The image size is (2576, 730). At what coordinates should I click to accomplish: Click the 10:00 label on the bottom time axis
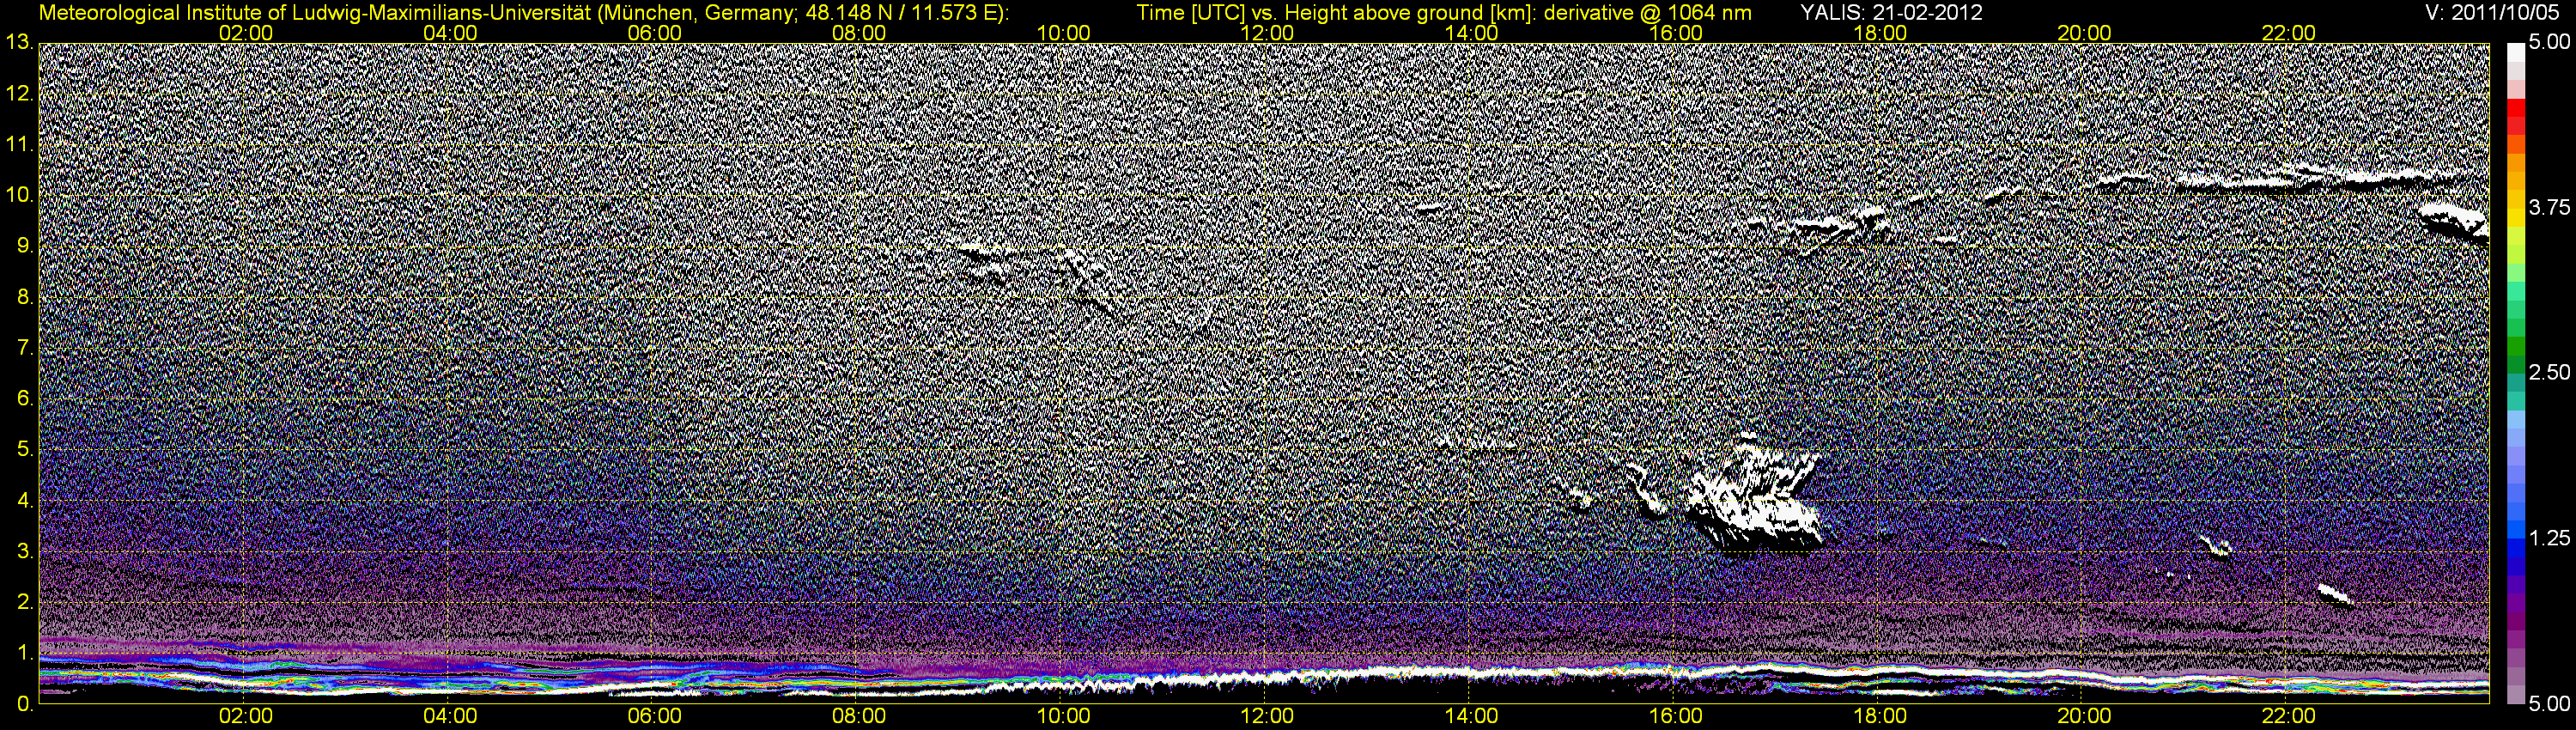pos(1063,717)
